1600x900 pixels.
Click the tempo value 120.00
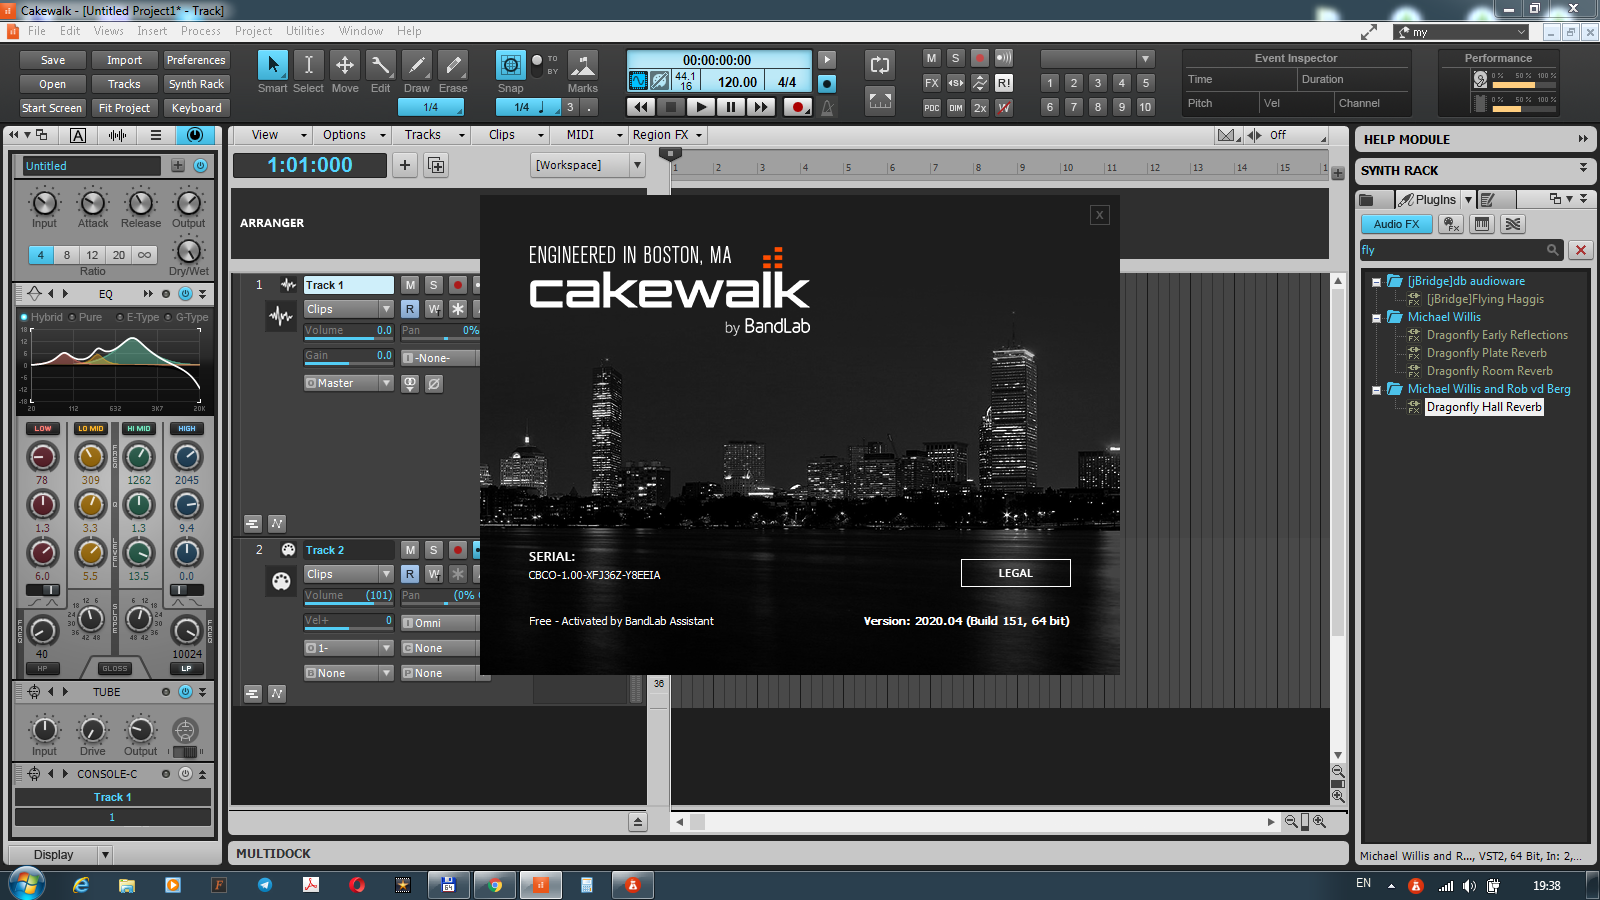pyautogui.click(x=737, y=82)
